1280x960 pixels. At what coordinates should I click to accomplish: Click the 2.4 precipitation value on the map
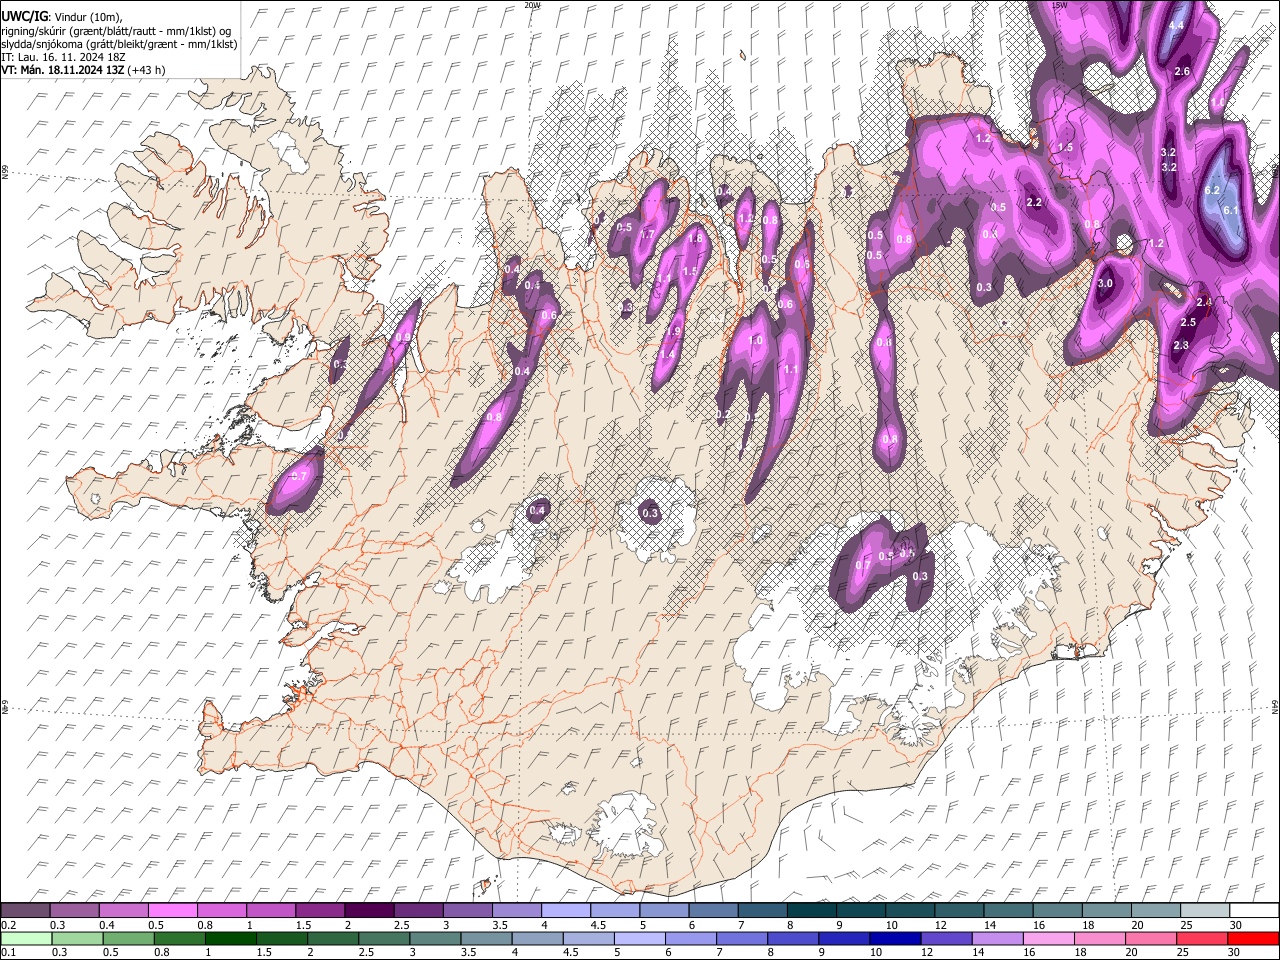(1204, 302)
